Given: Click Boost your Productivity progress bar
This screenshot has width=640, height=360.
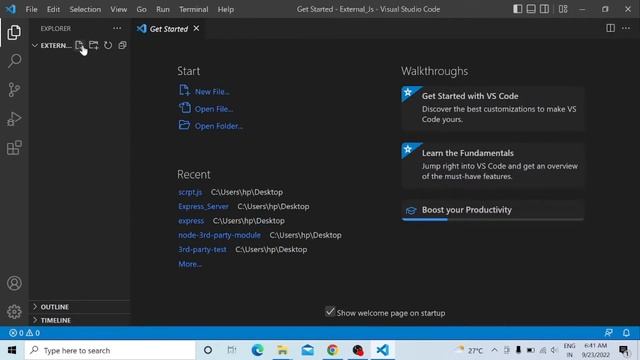Looking at the screenshot, I should click(x=493, y=220).
